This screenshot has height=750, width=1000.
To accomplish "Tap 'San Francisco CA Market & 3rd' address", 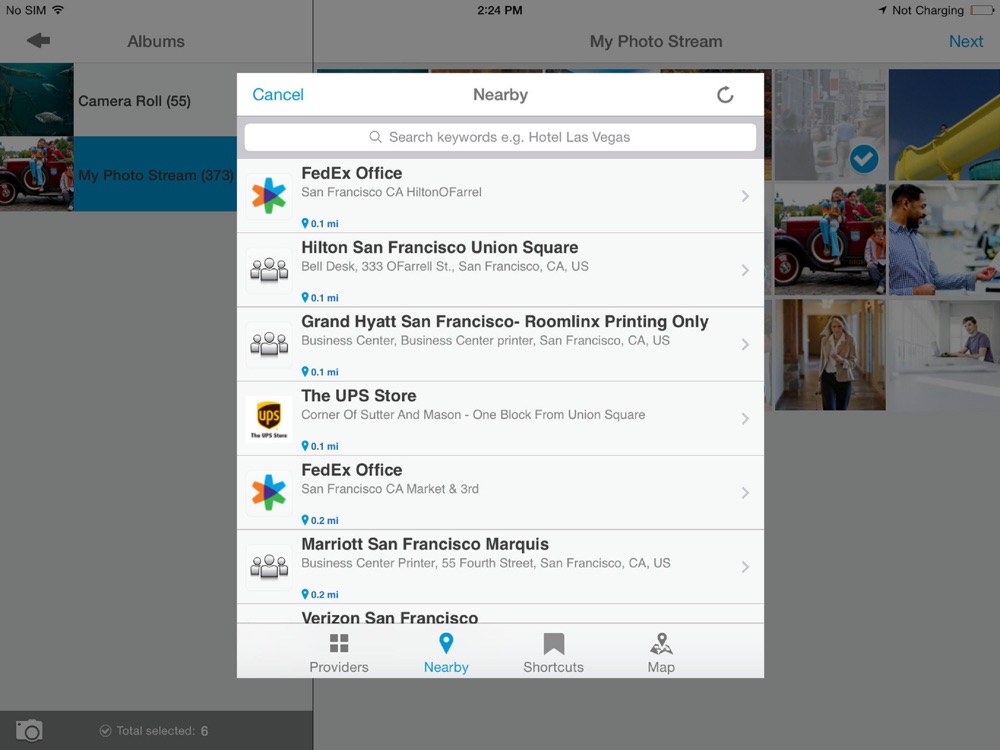I will click(390, 489).
